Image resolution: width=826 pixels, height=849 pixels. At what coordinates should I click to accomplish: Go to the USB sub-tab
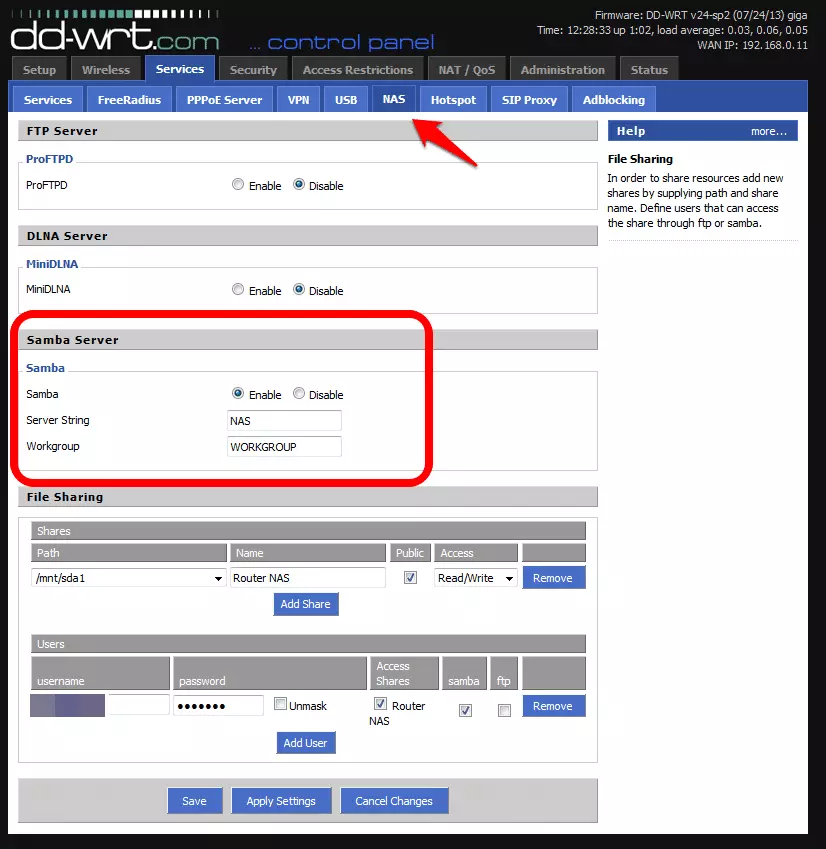tap(346, 100)
